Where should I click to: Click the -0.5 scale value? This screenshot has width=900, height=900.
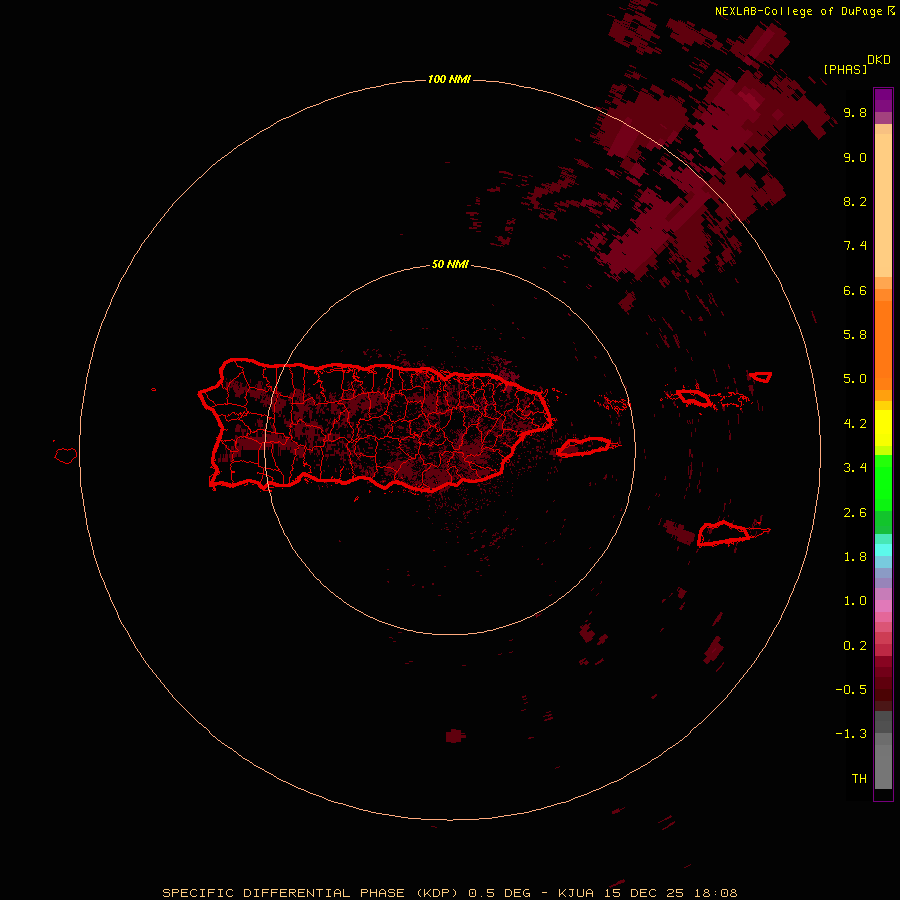point(851,690)
